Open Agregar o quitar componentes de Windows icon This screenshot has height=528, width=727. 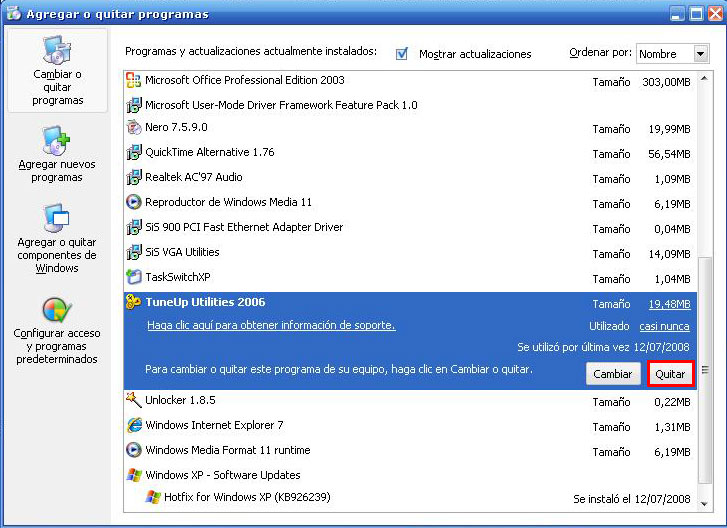click(57, 218)
